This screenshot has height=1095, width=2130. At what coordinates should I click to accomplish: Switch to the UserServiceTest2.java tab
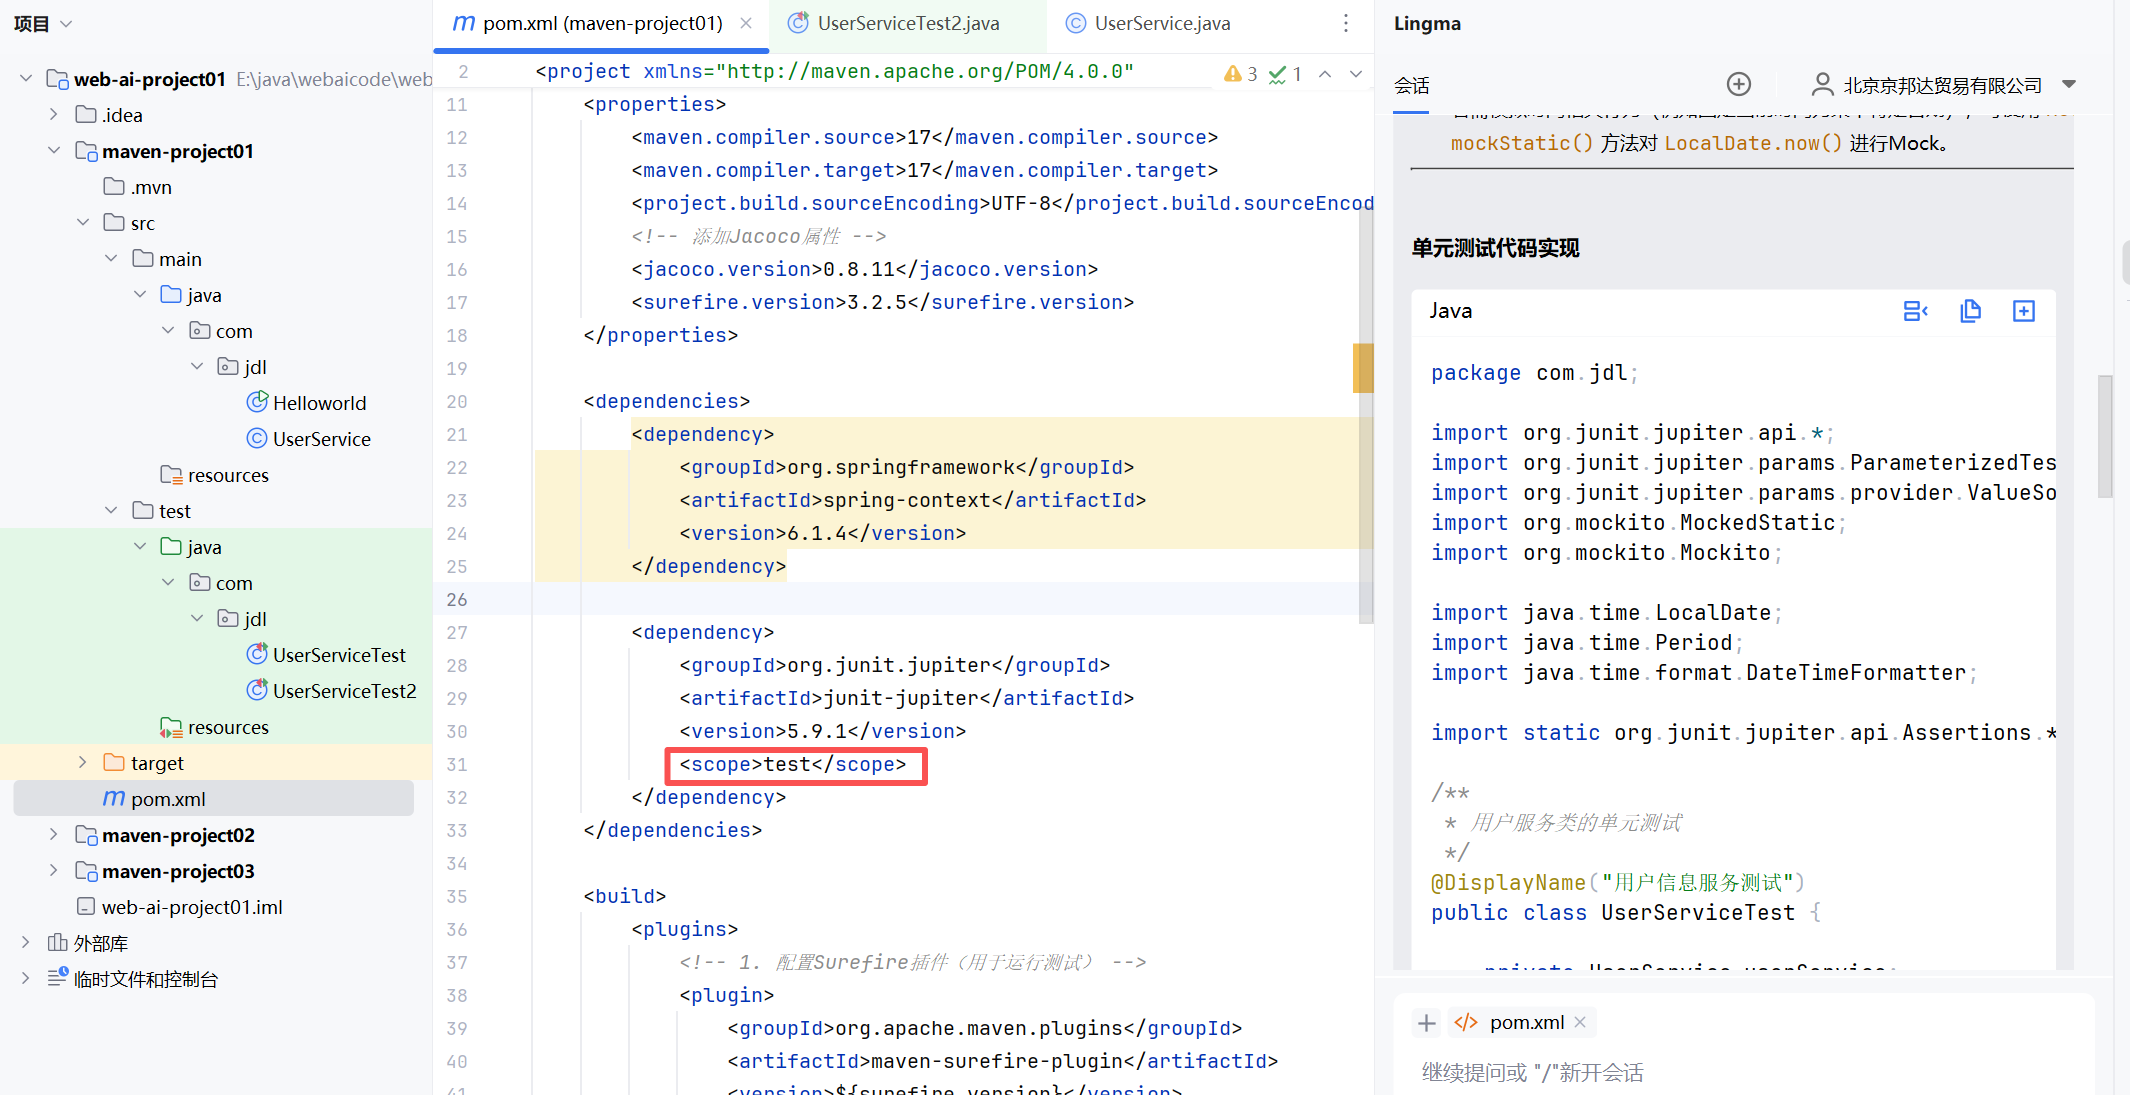click(907, 23)
